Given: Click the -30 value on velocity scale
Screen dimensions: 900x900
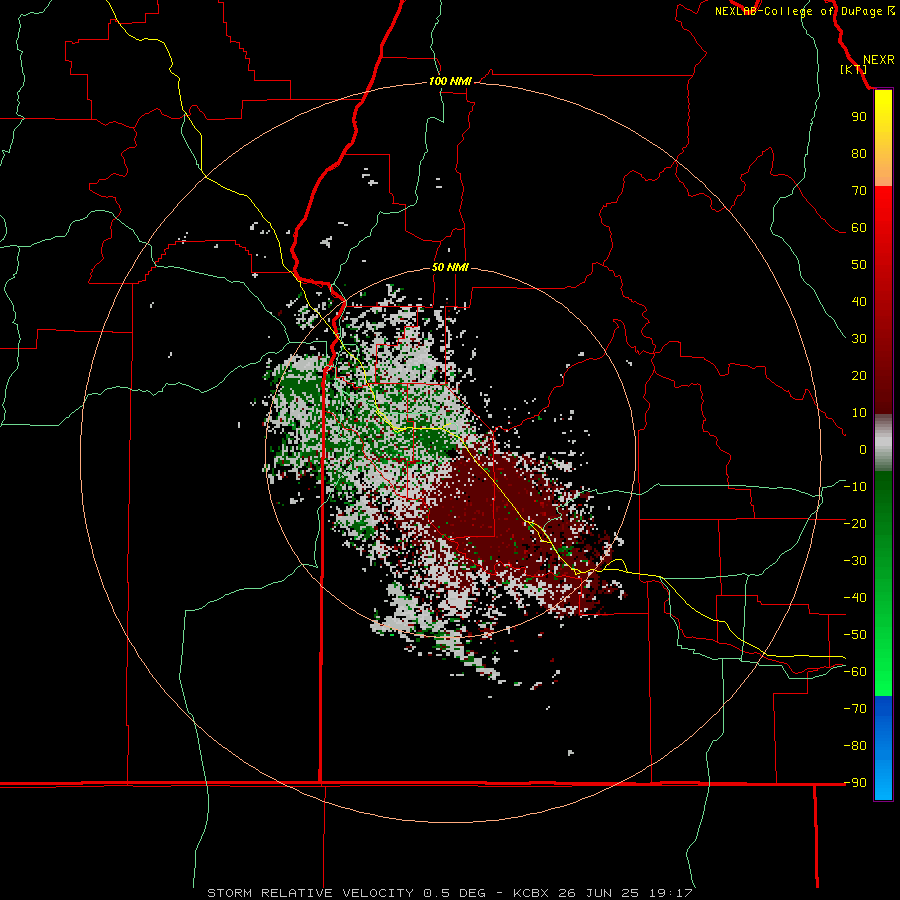Looking at the screenshot, I should [855, 561].
